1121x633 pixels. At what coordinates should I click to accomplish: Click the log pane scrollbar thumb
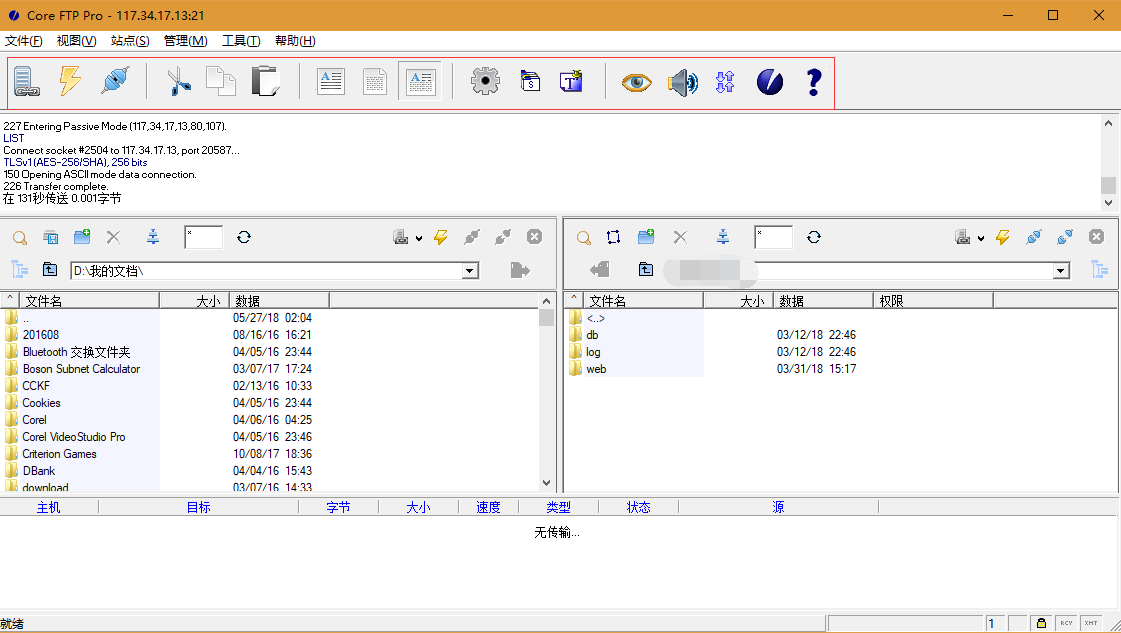(x=1108, y=185)
